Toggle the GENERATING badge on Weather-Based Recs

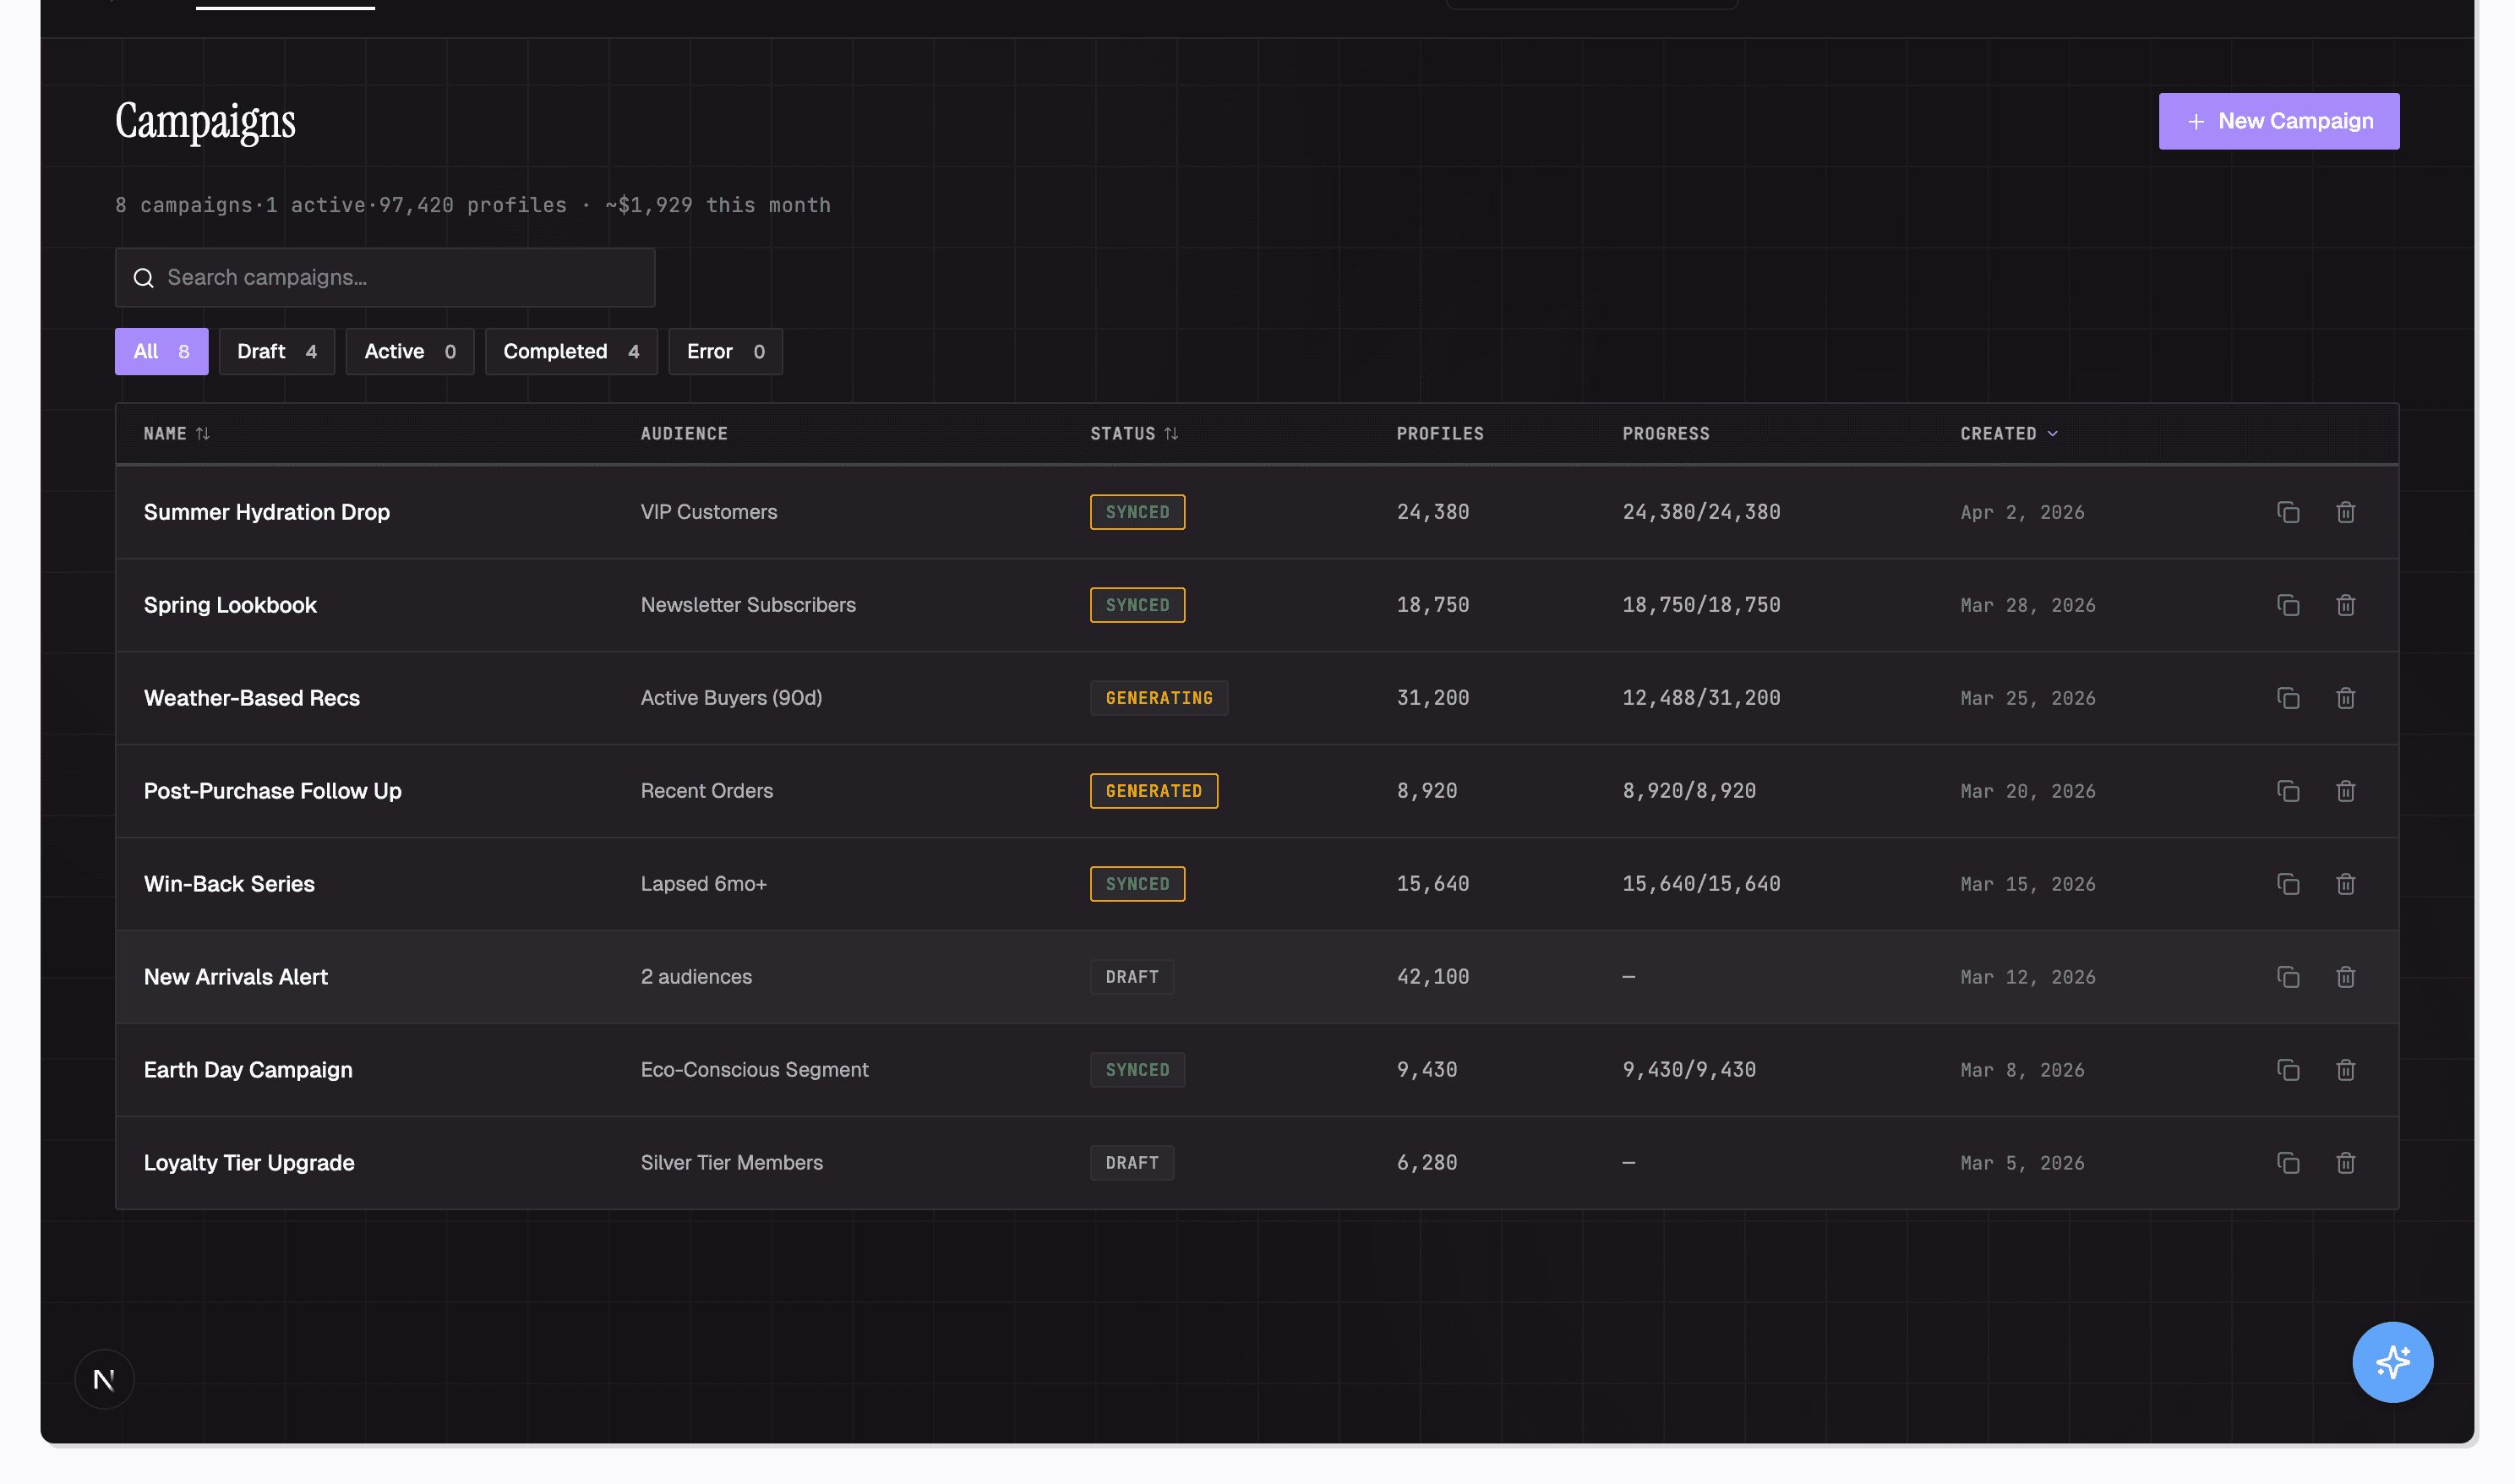tap(1159, 698)
